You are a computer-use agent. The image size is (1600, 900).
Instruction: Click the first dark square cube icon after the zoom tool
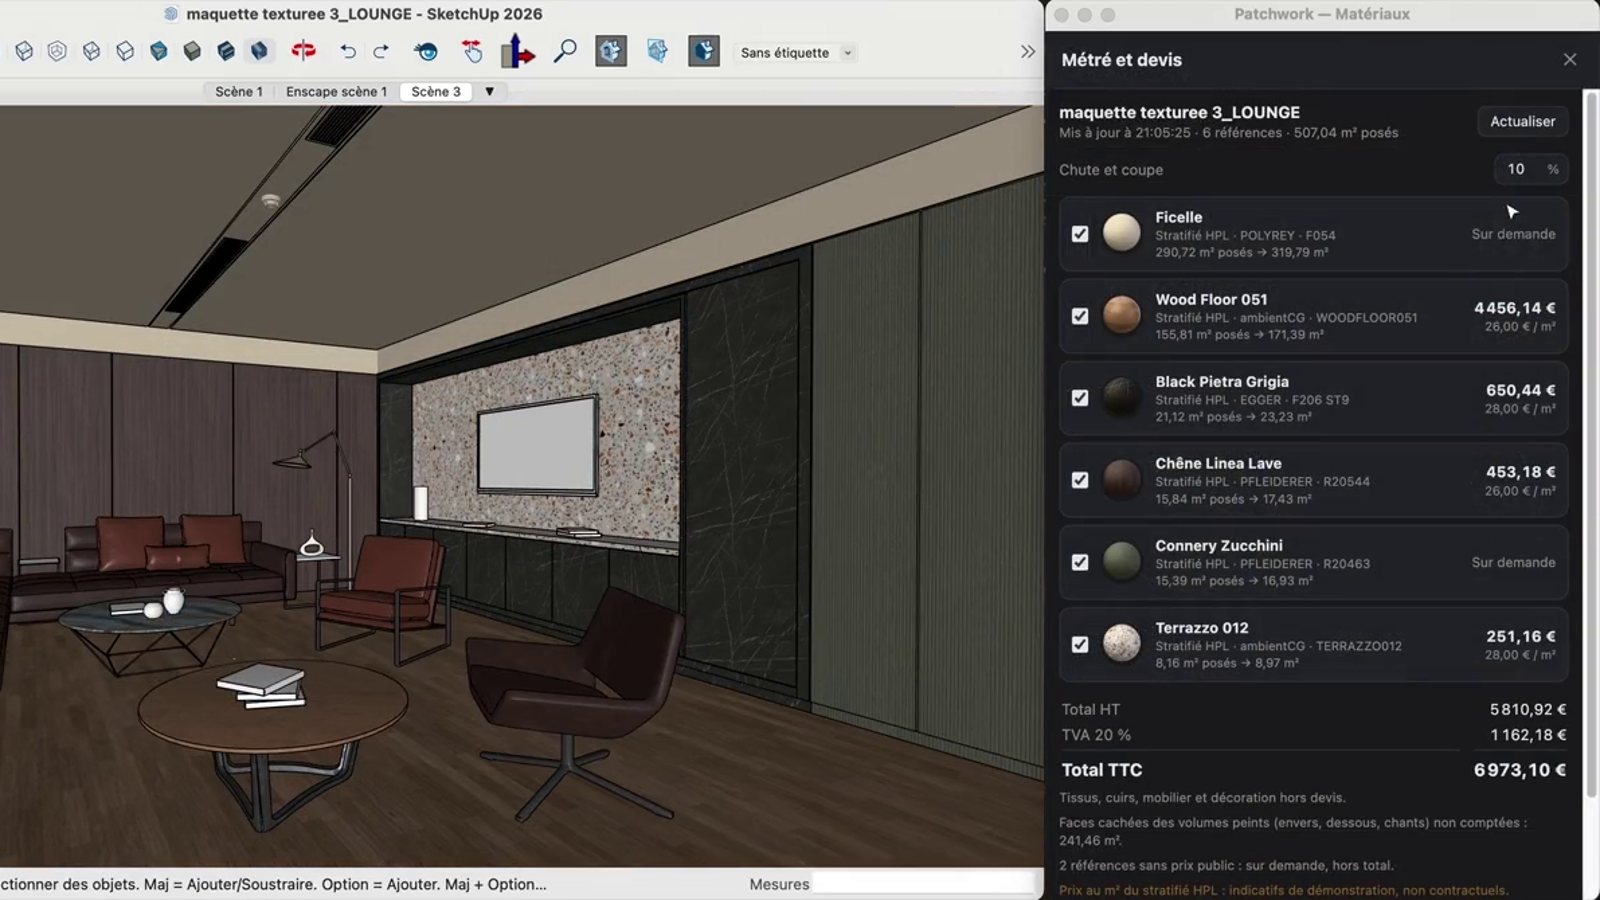611,51
